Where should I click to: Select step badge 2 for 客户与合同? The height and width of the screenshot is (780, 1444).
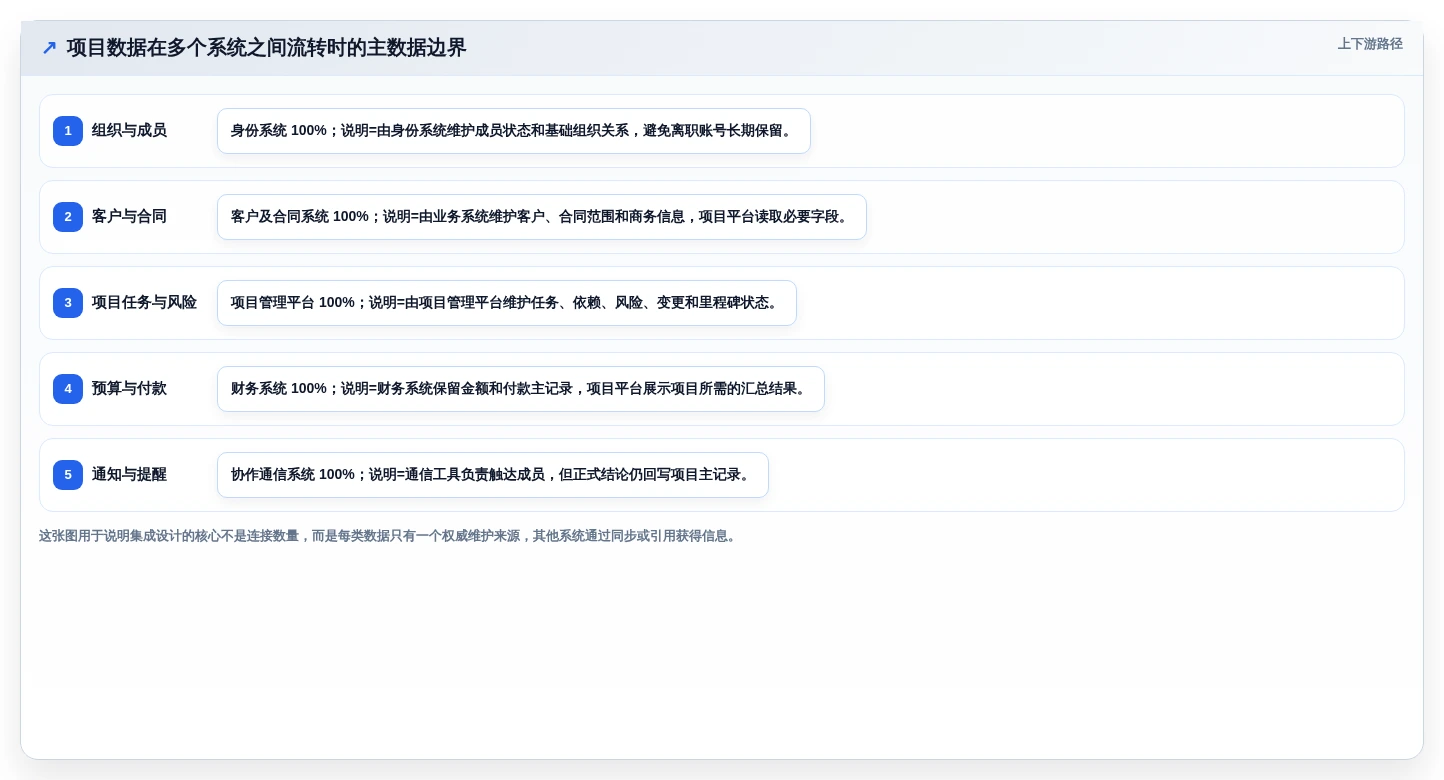pyautogui.click(x=68, y=217)
